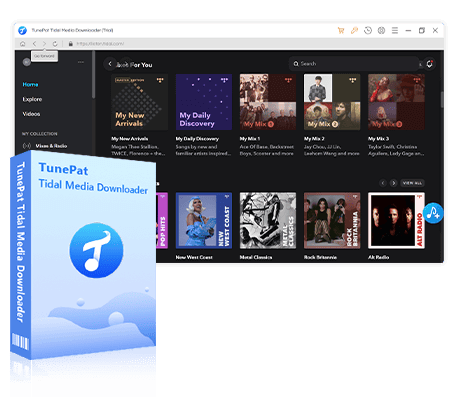The image size is (458, 397).
Task: Click the My New Arrivals title link
Action: point(130,139)
